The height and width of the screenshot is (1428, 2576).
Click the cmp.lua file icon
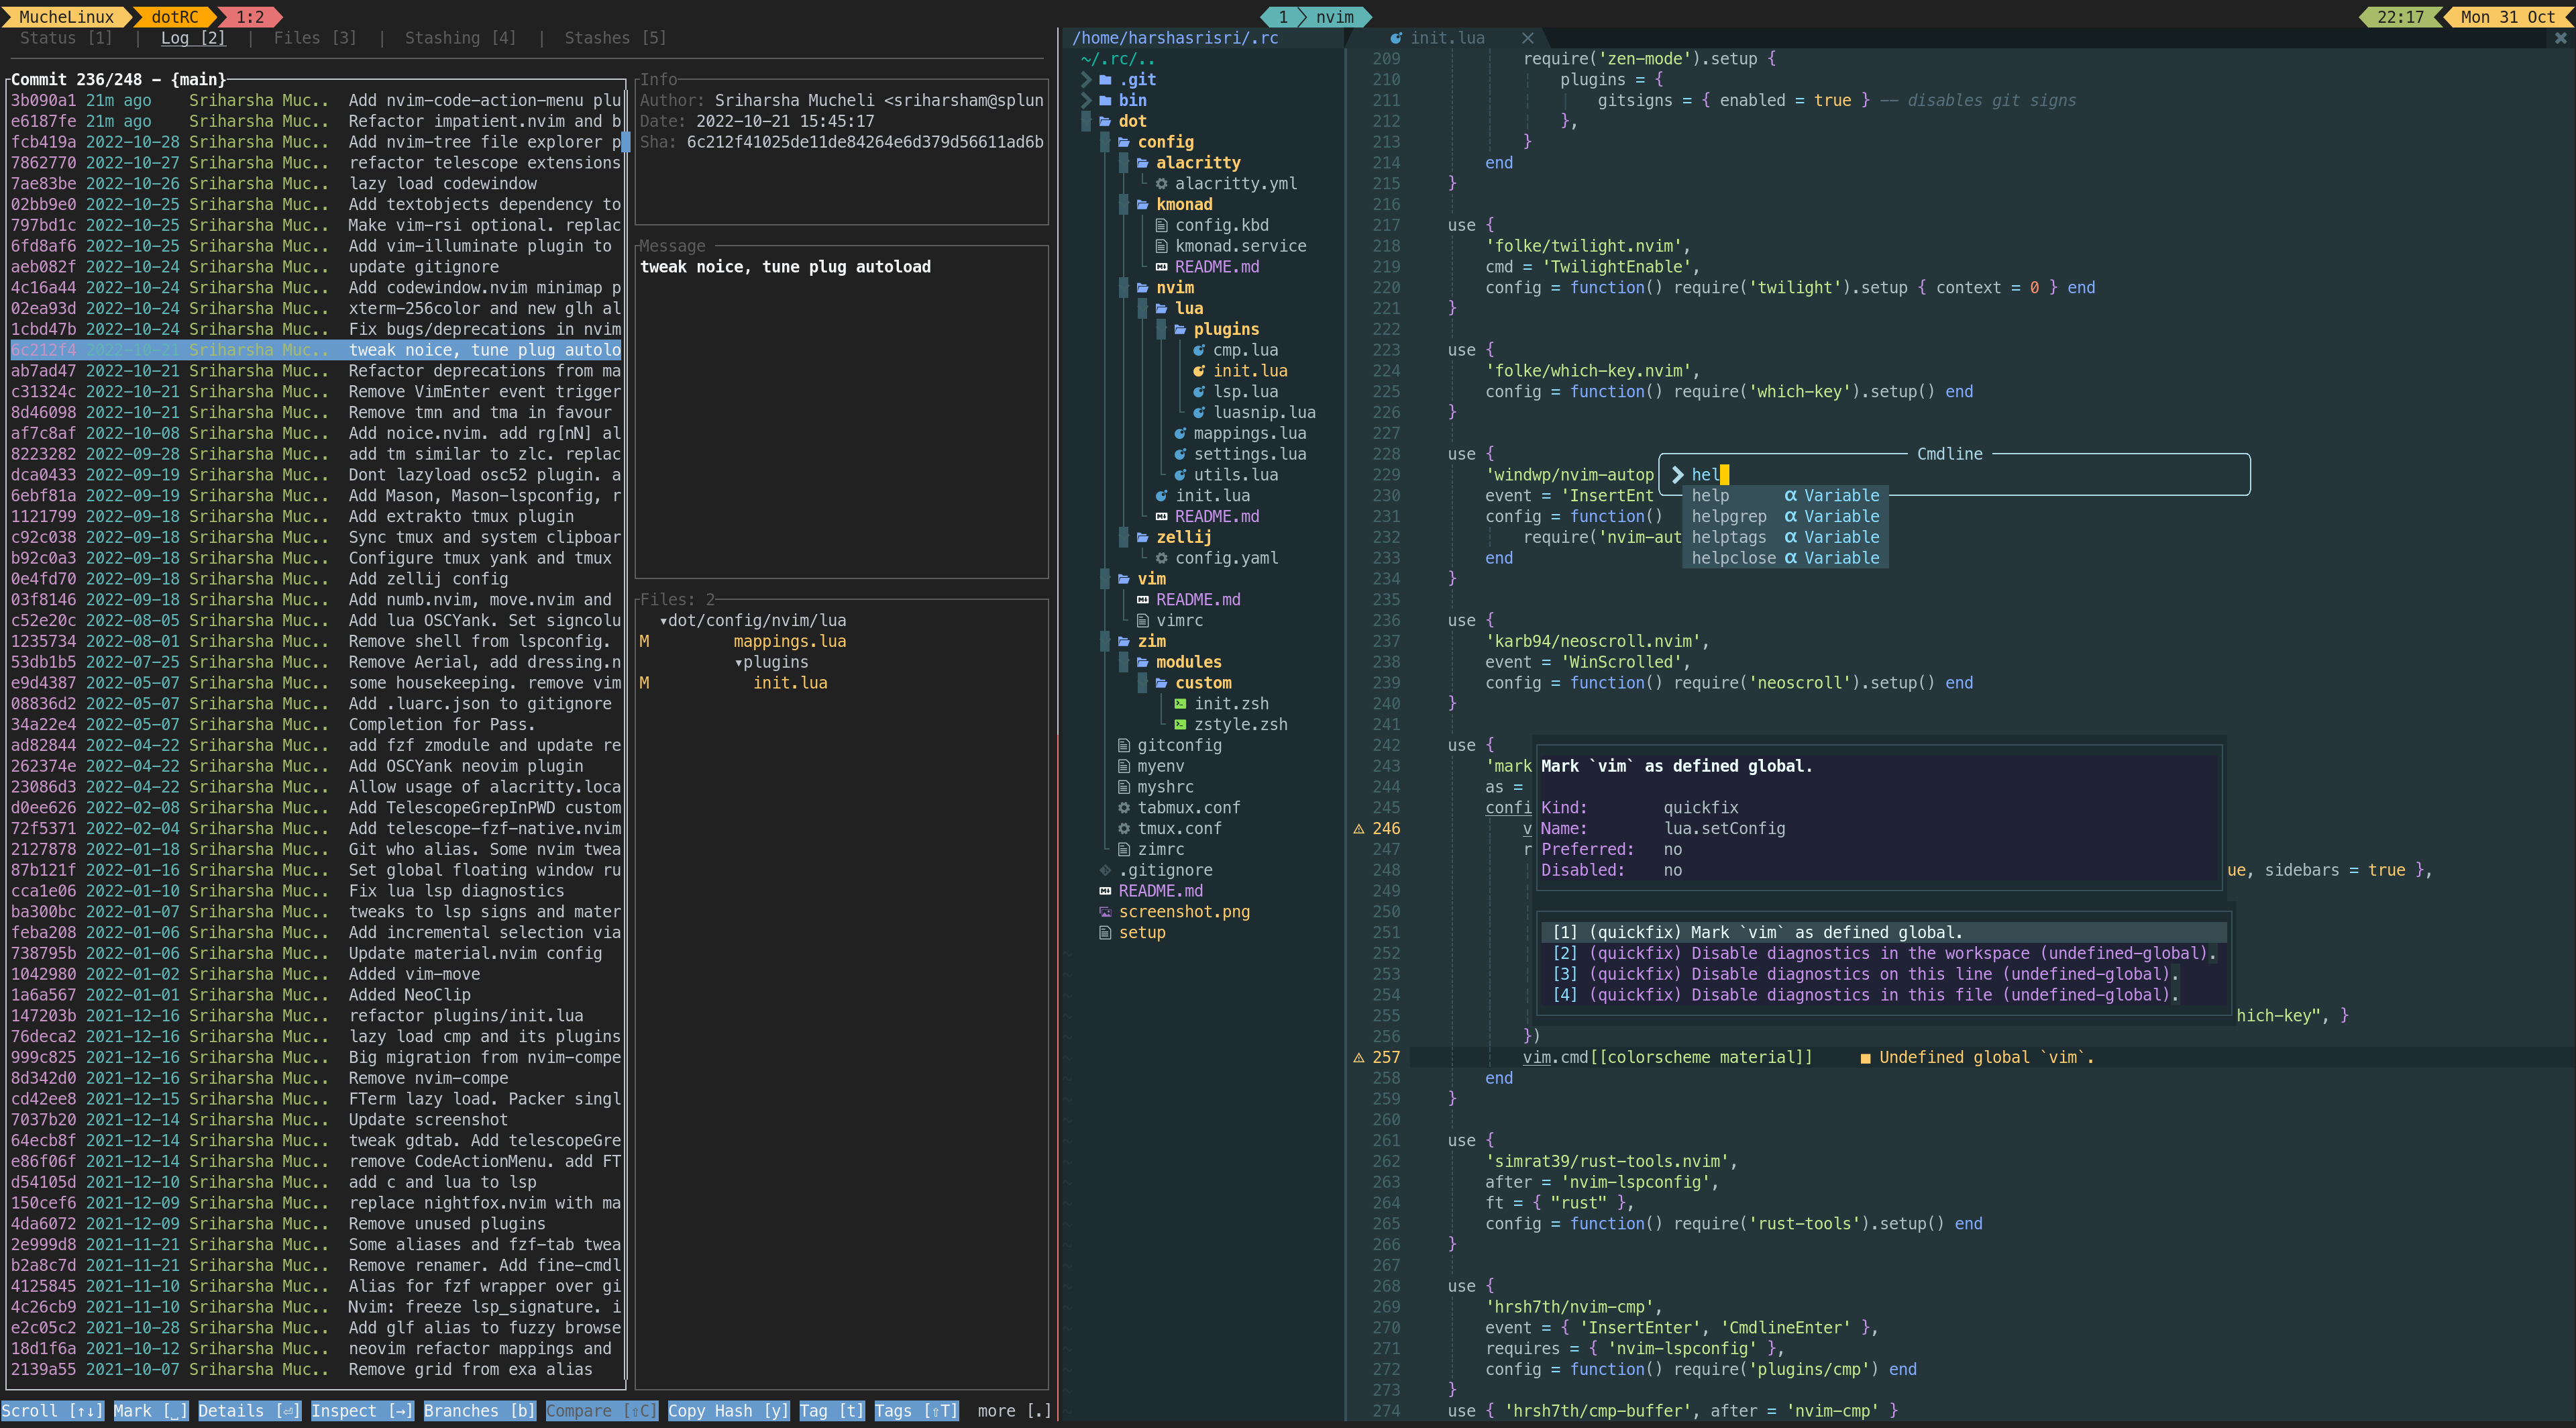click(1199, 350)
